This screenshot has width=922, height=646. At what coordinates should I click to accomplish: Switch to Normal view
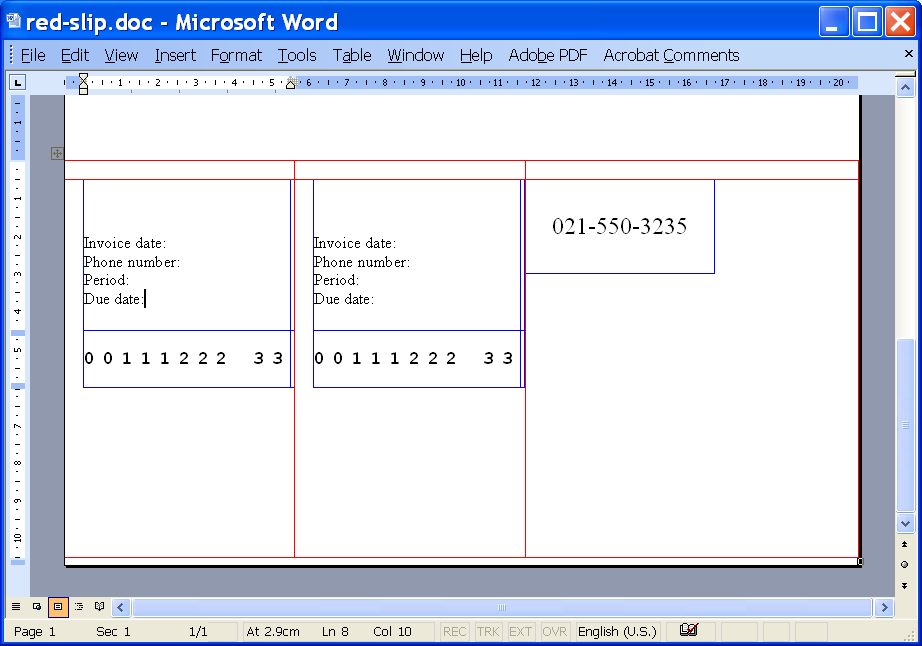(x=16, y=607)
